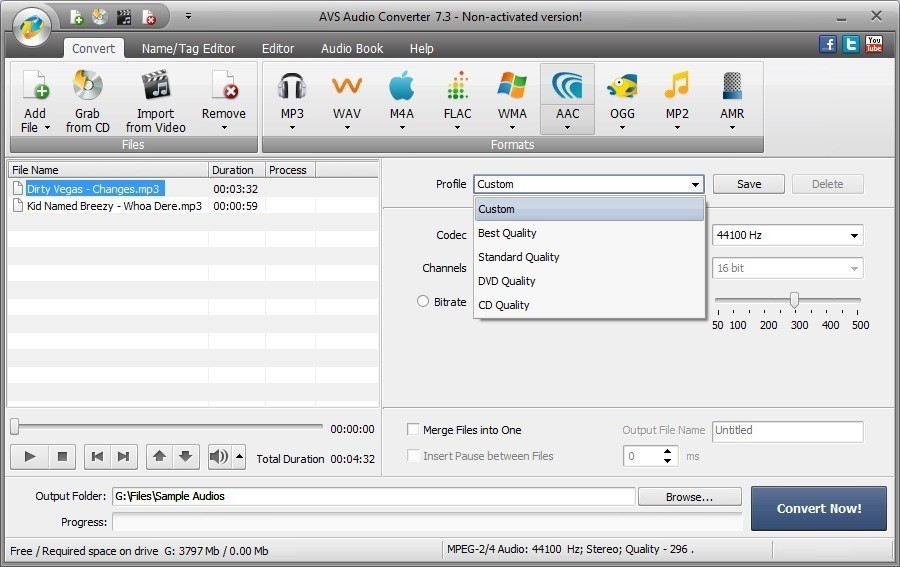Choose DVD Quality profile

(589, 281)
